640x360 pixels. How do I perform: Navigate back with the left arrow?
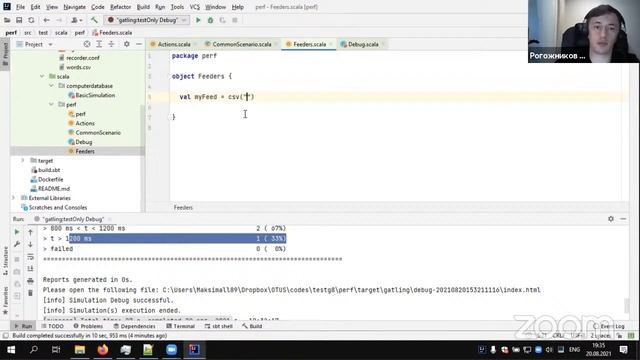47,20
